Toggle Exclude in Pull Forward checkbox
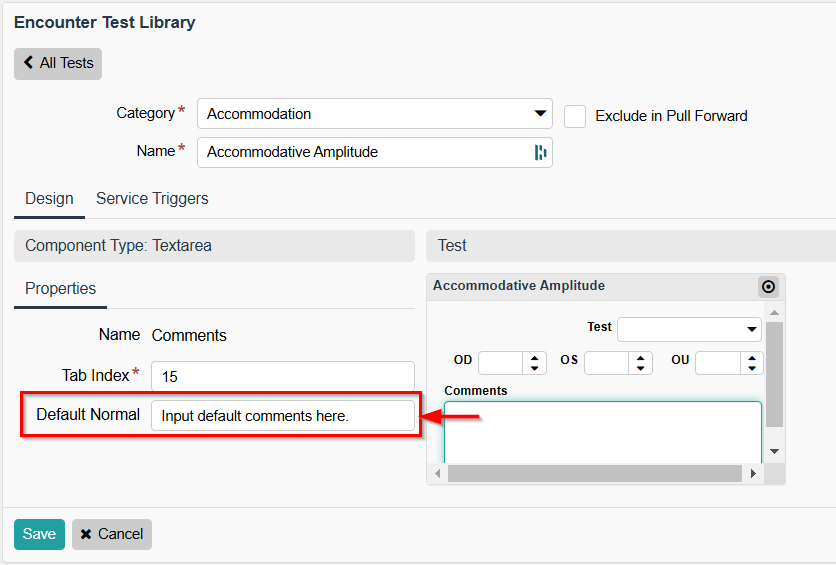The width and height of the screenshot is (836, 565). click(575, 116)
